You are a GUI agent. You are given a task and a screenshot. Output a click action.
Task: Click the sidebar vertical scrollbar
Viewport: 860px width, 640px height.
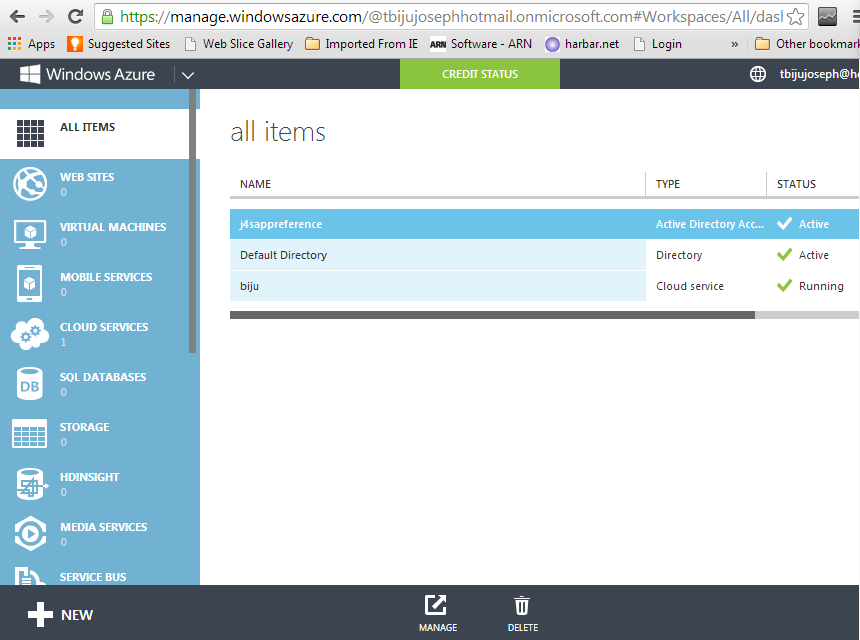[193, 222]
